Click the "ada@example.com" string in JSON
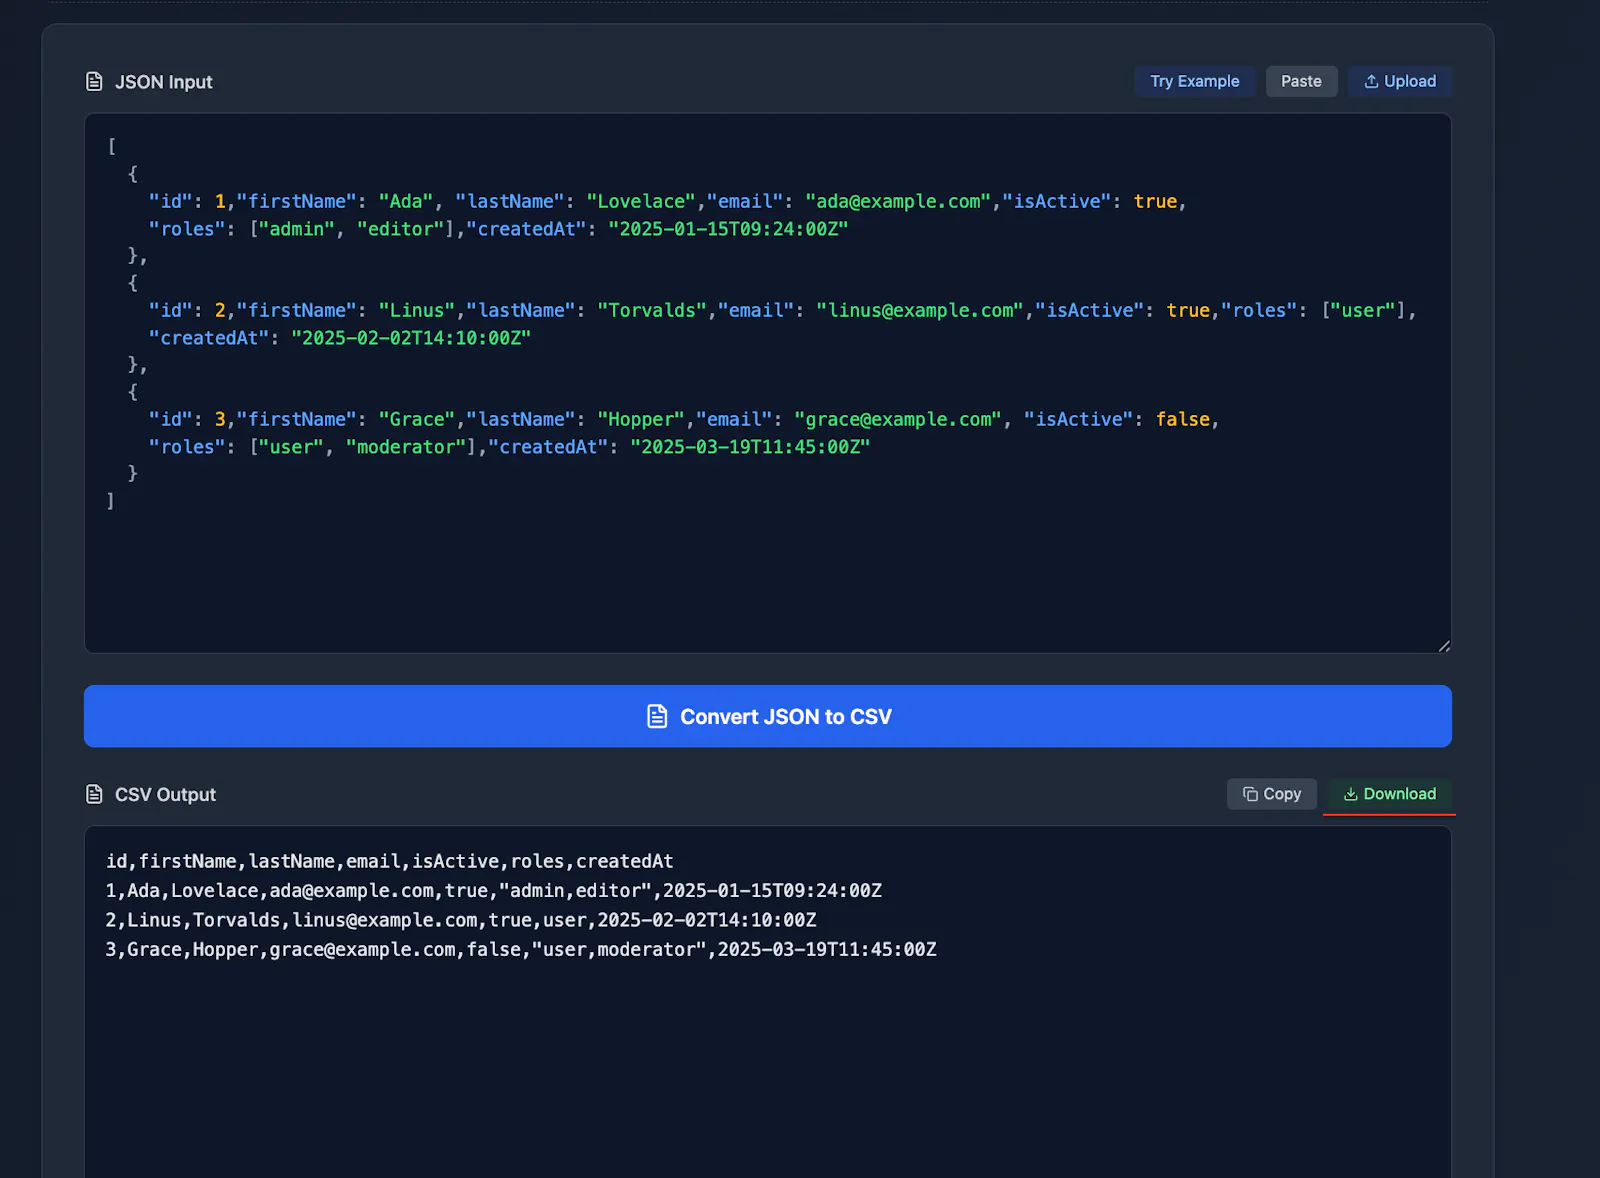1600x1178 pixels. (x=898, y=201)
